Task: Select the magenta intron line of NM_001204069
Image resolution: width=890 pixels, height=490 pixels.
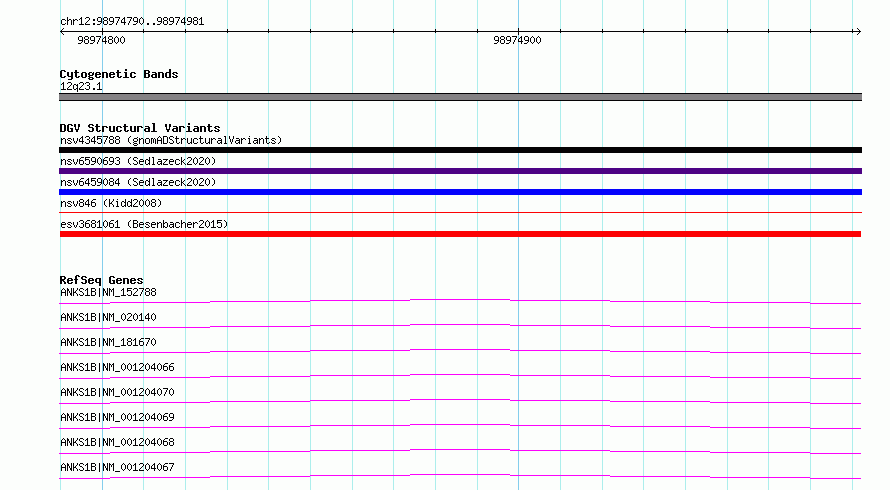Action: (460, 425)
